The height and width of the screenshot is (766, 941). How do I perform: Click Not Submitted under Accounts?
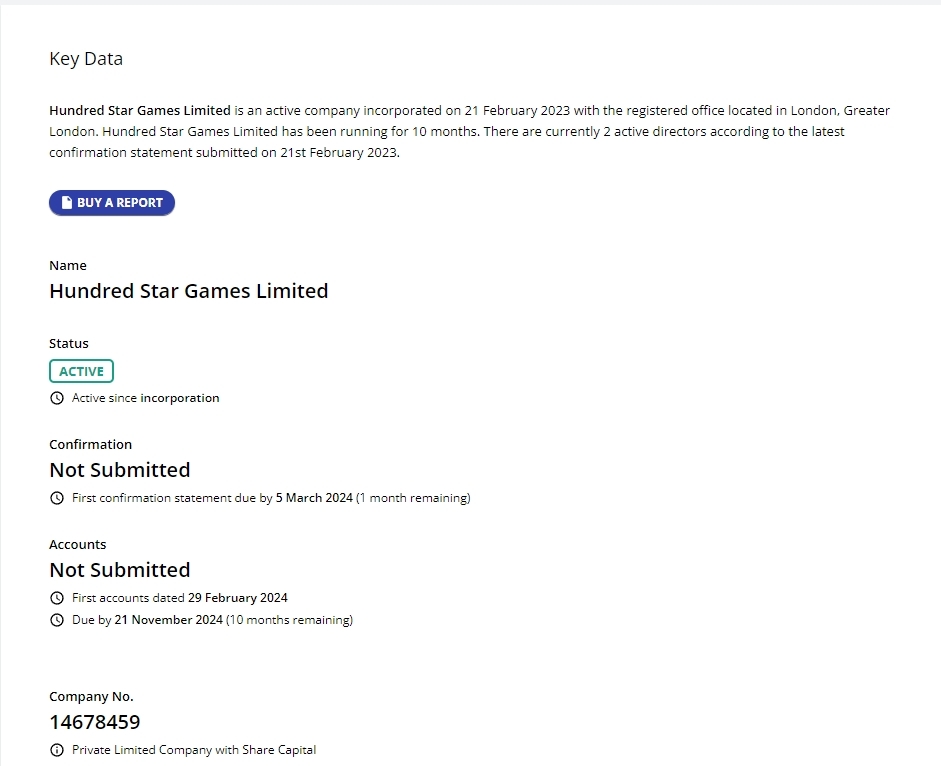coord(119,570)
